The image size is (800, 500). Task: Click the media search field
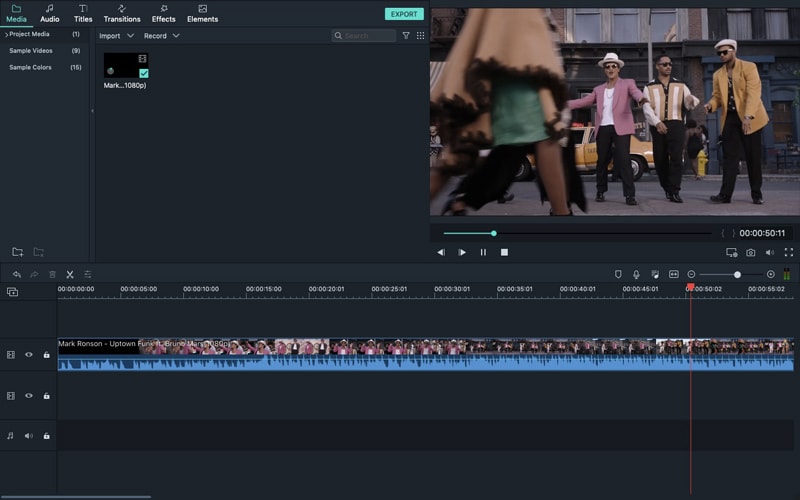364,36
